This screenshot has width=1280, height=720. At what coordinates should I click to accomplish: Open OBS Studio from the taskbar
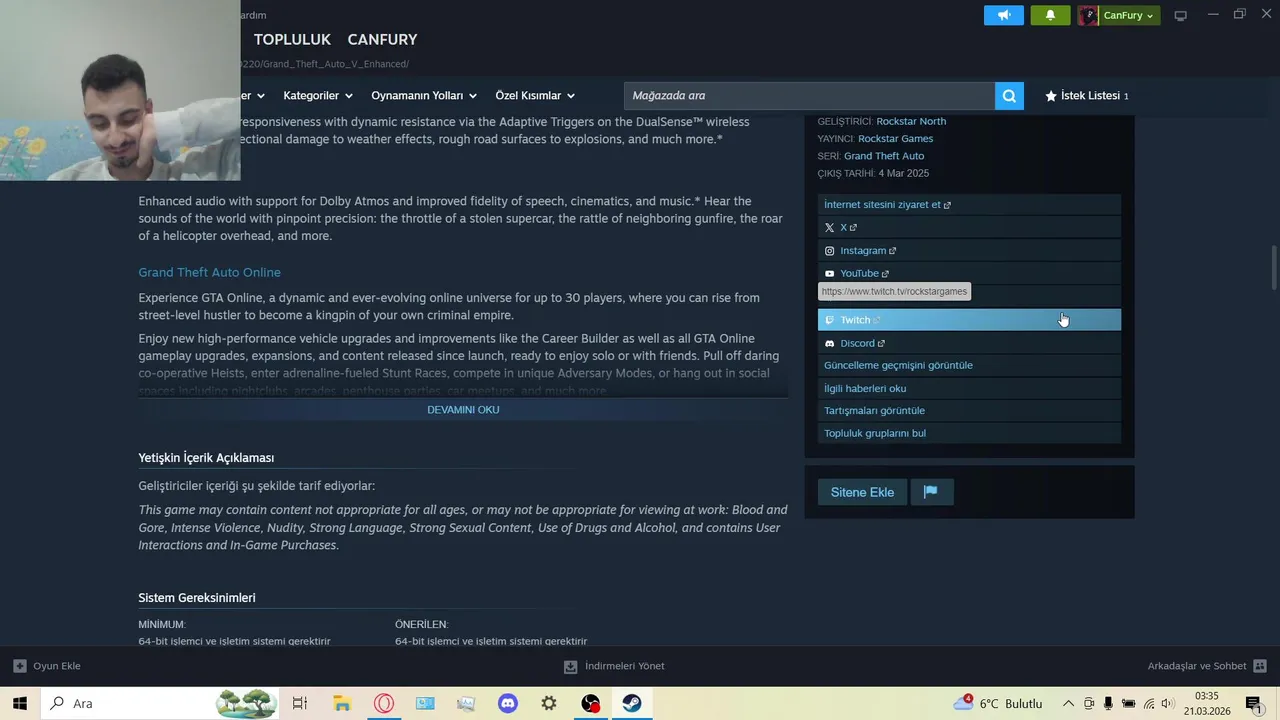pos(591,703)
